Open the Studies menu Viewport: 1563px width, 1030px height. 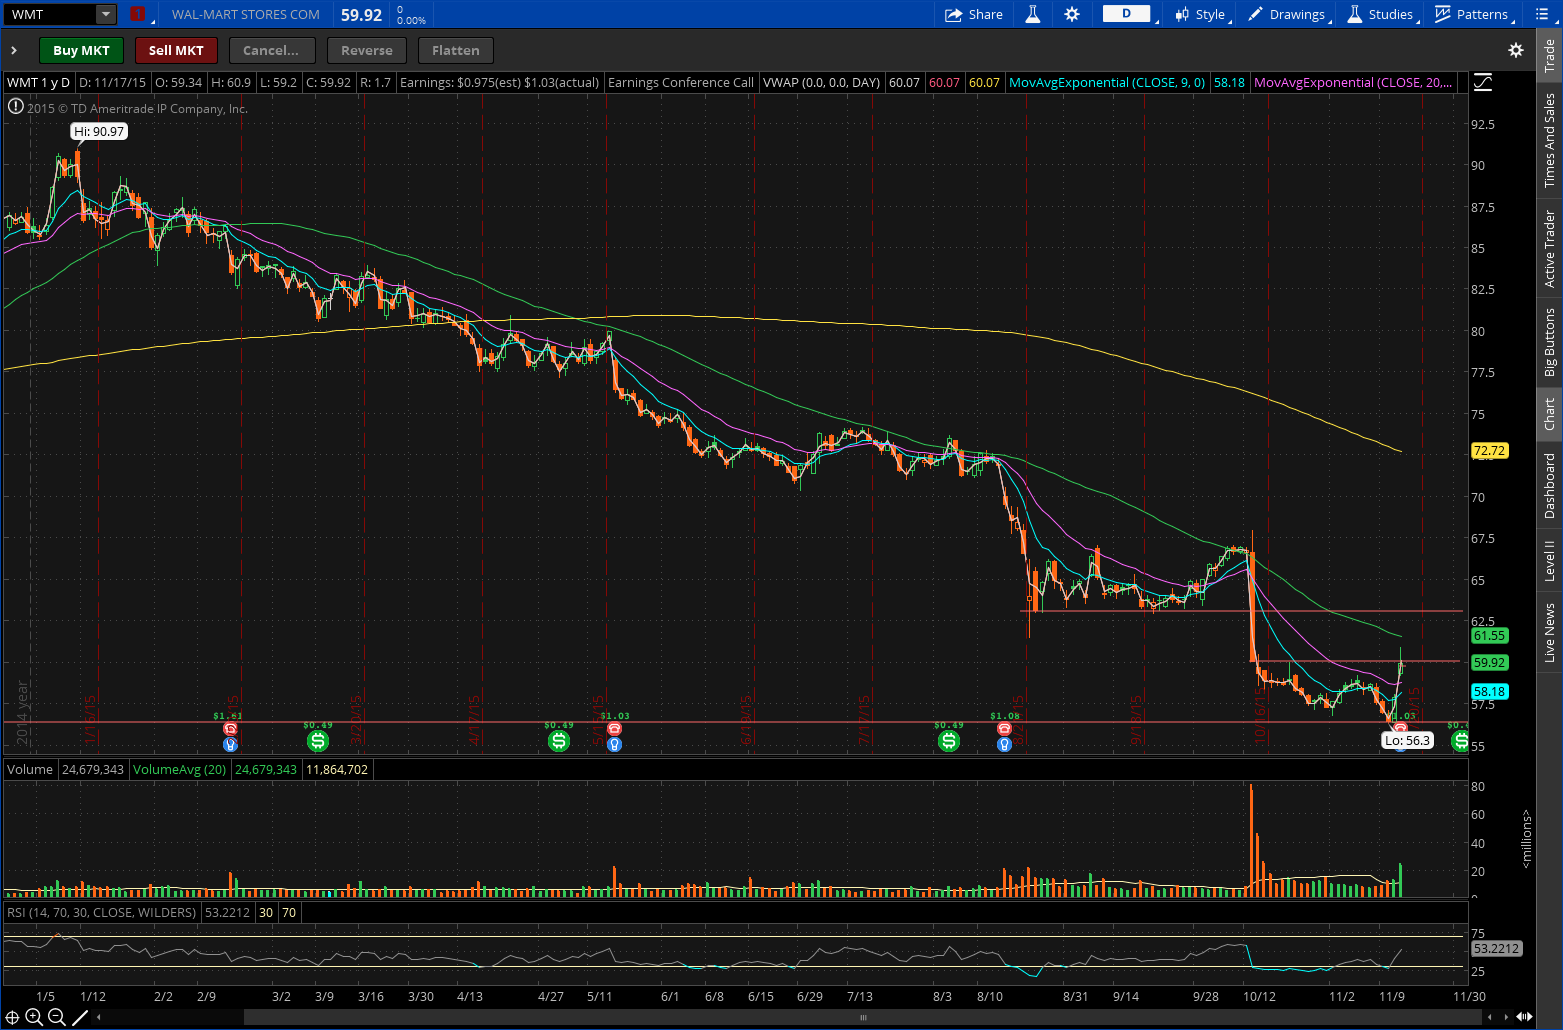coord(1381,14)
